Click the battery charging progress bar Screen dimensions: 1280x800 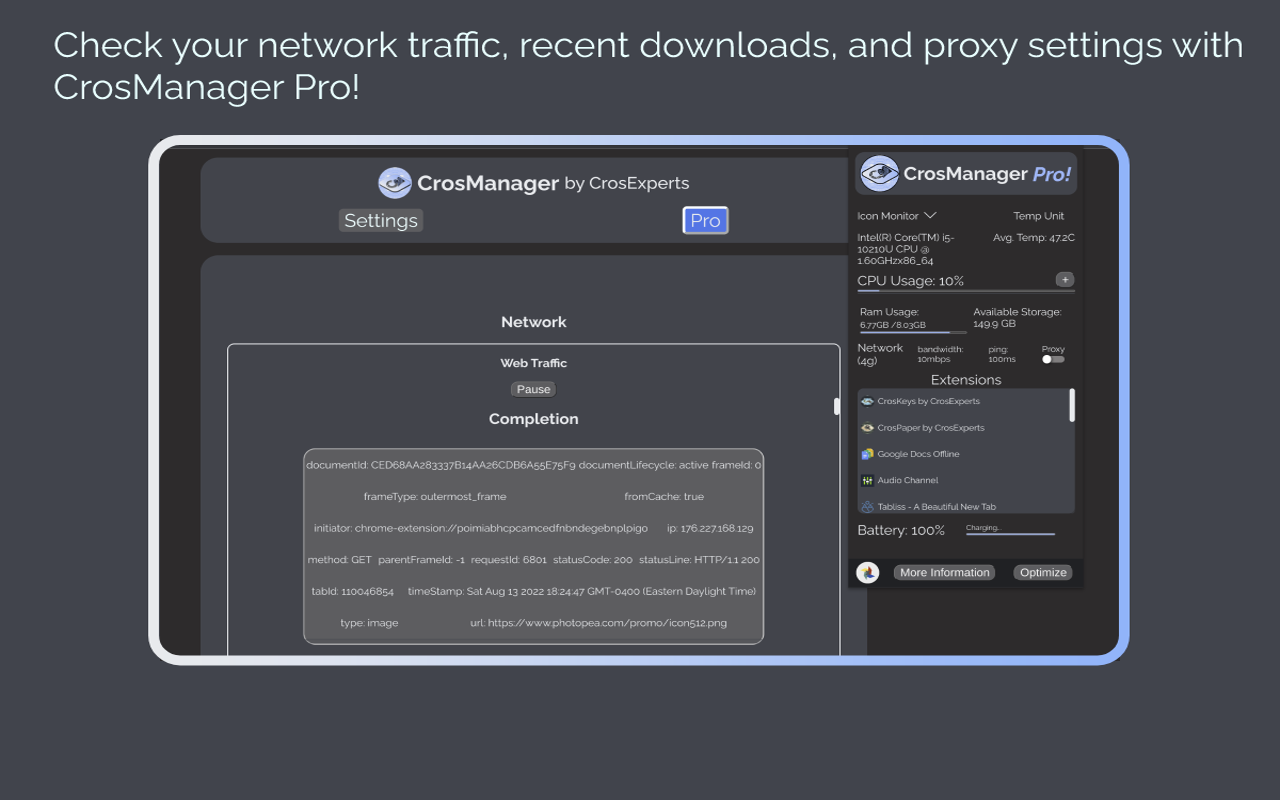(1010, 534)
